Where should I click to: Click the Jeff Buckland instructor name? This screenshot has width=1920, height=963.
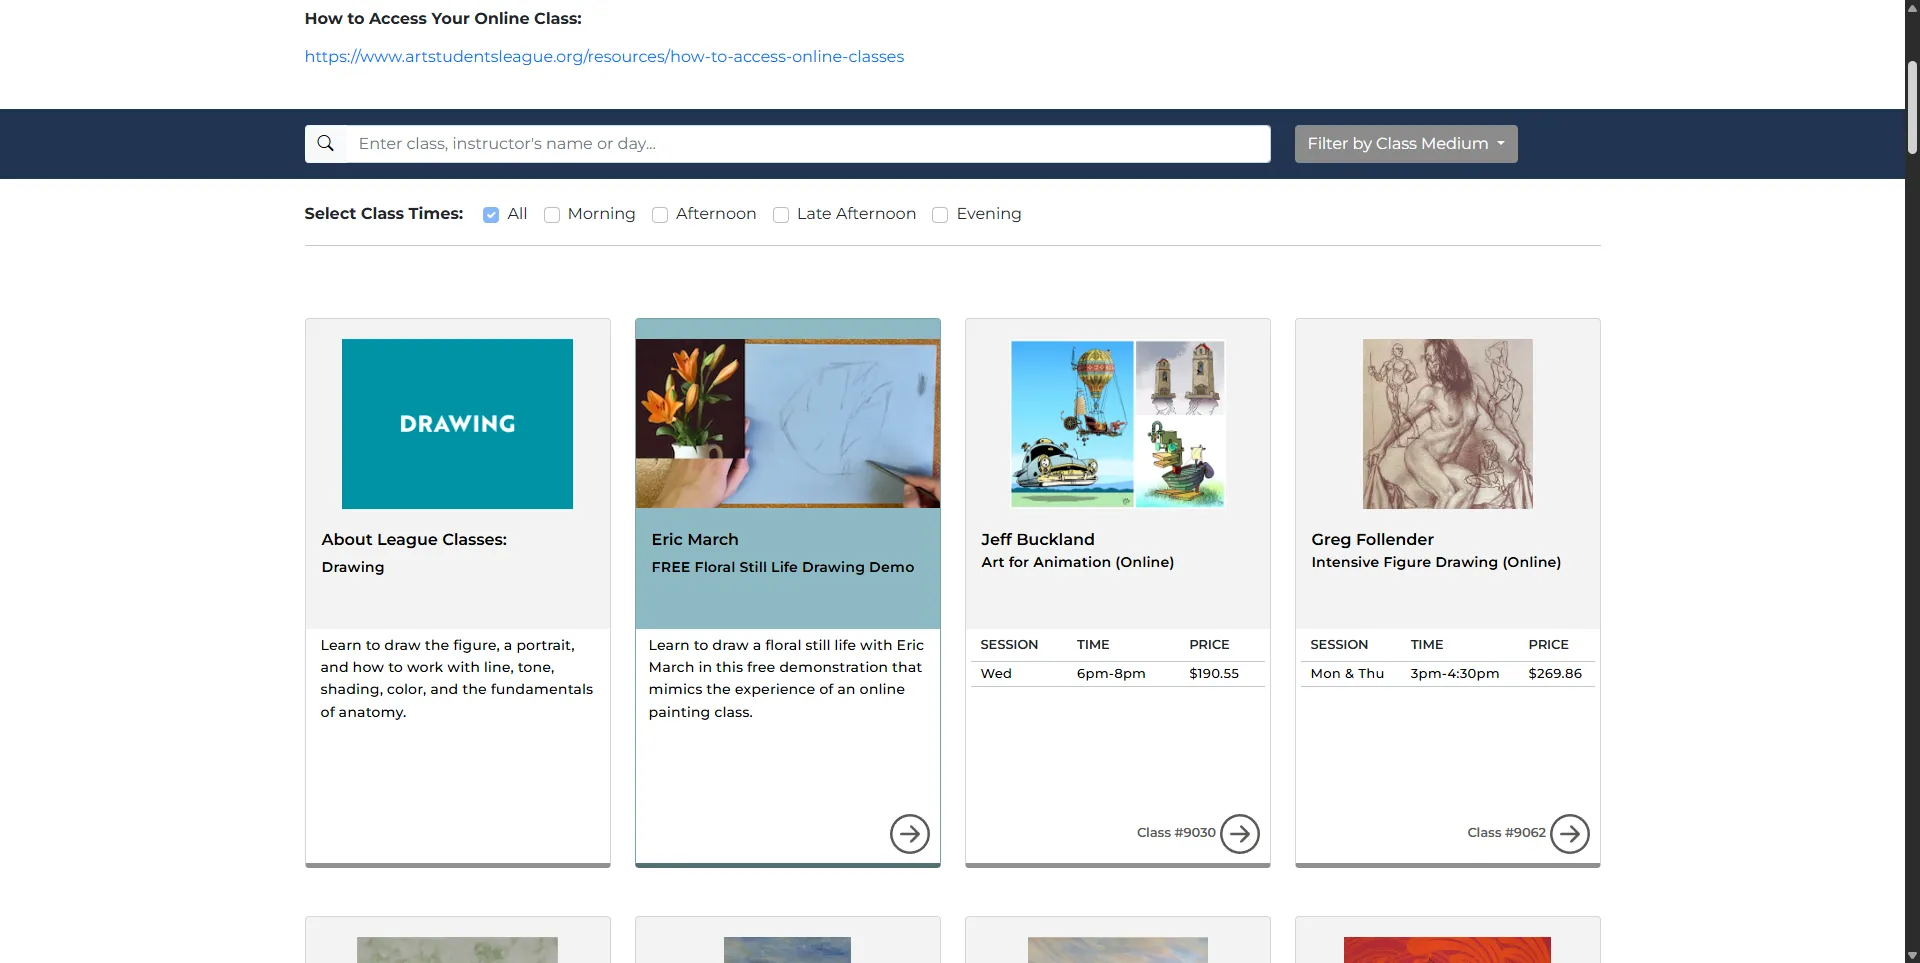pyautogui.click(x=1037, y=540)
